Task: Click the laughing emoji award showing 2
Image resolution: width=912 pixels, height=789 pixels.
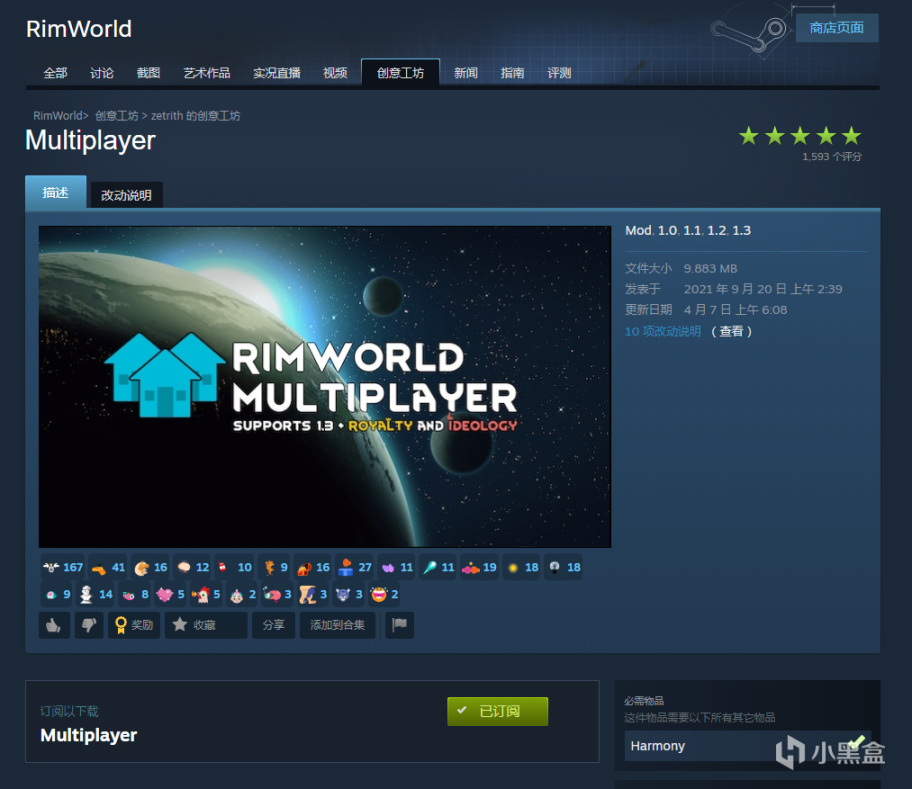Action: tap(384, 594)
